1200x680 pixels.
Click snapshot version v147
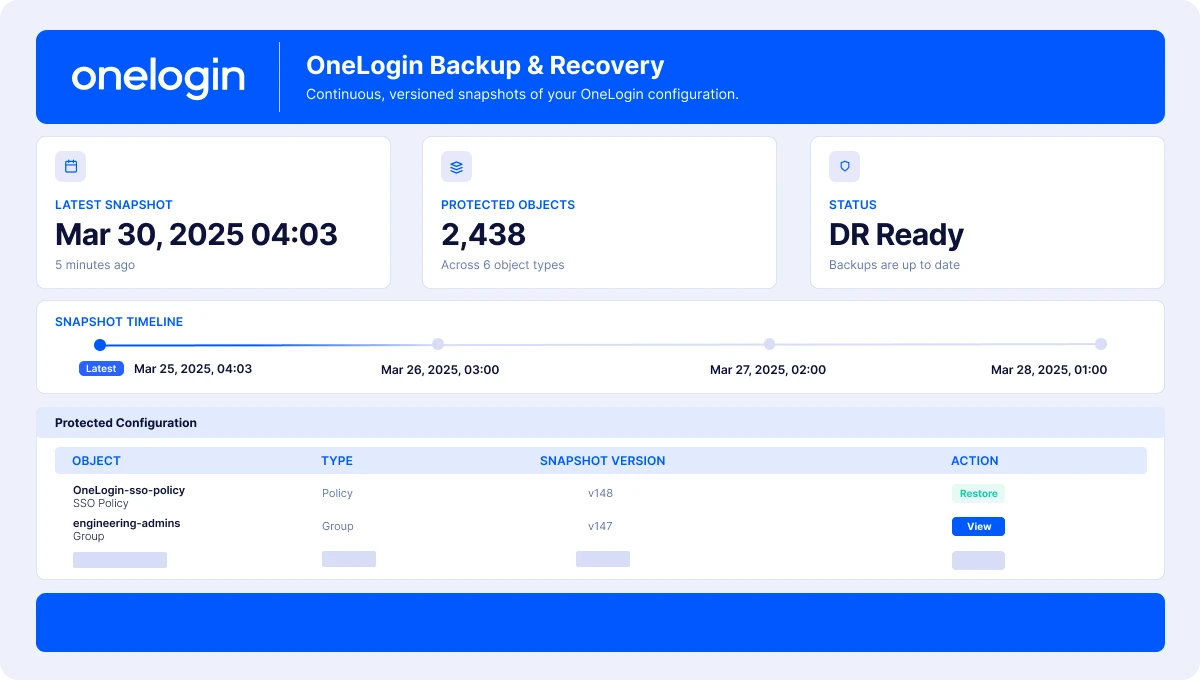click(601, 526)
